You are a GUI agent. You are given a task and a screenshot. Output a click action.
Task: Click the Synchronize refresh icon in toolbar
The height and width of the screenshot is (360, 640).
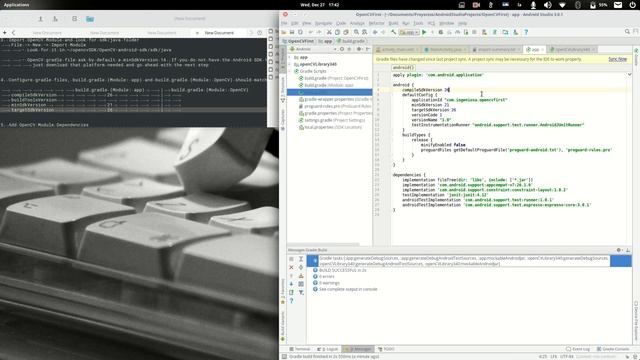[x=300, y=32]
